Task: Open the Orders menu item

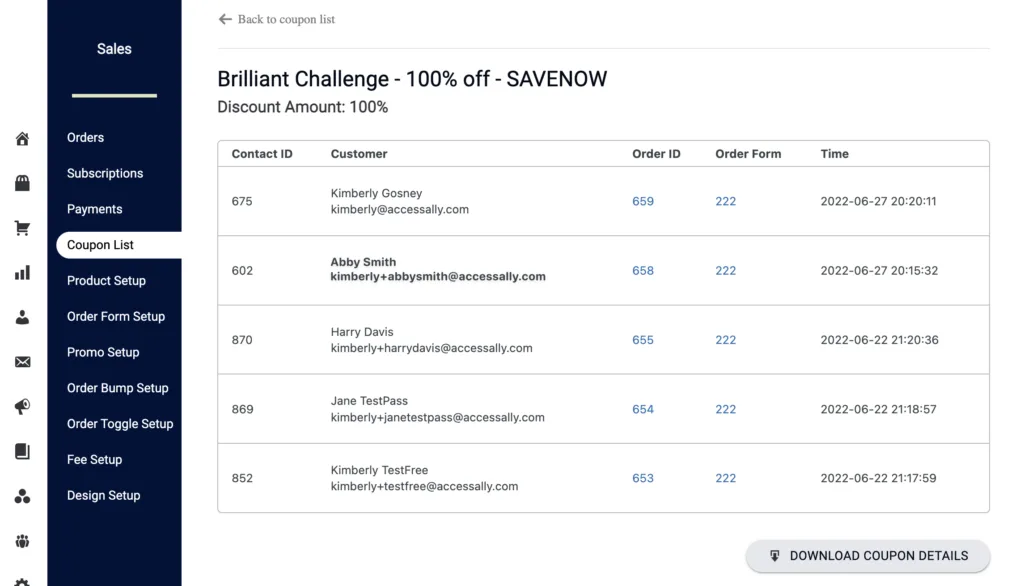Action: coord(86,137)
